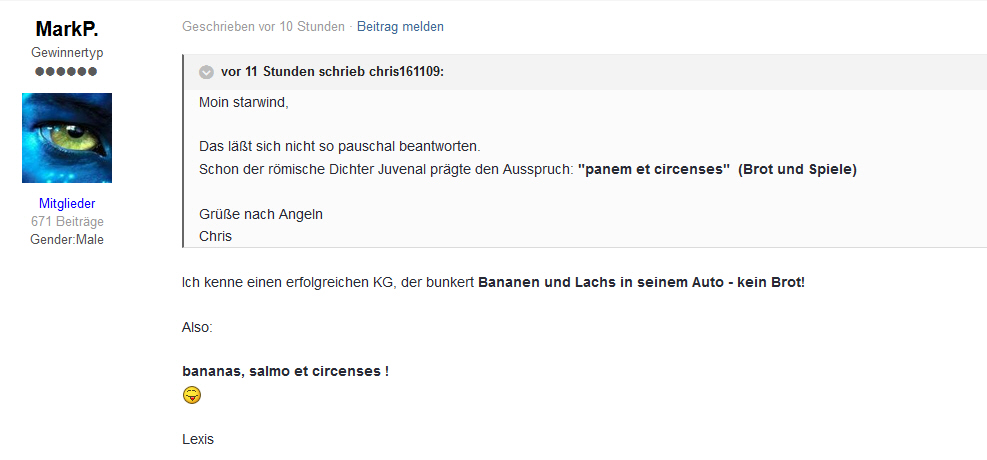
Task: Report the post via Beitrag melden
Action: [x=400, y=26]
